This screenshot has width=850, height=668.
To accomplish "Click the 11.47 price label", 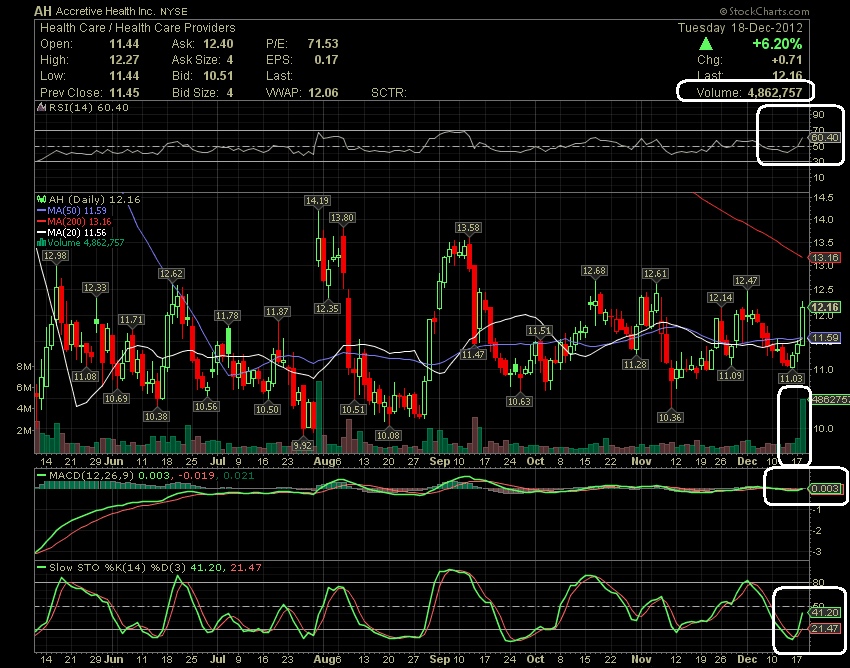I will 473,354.
